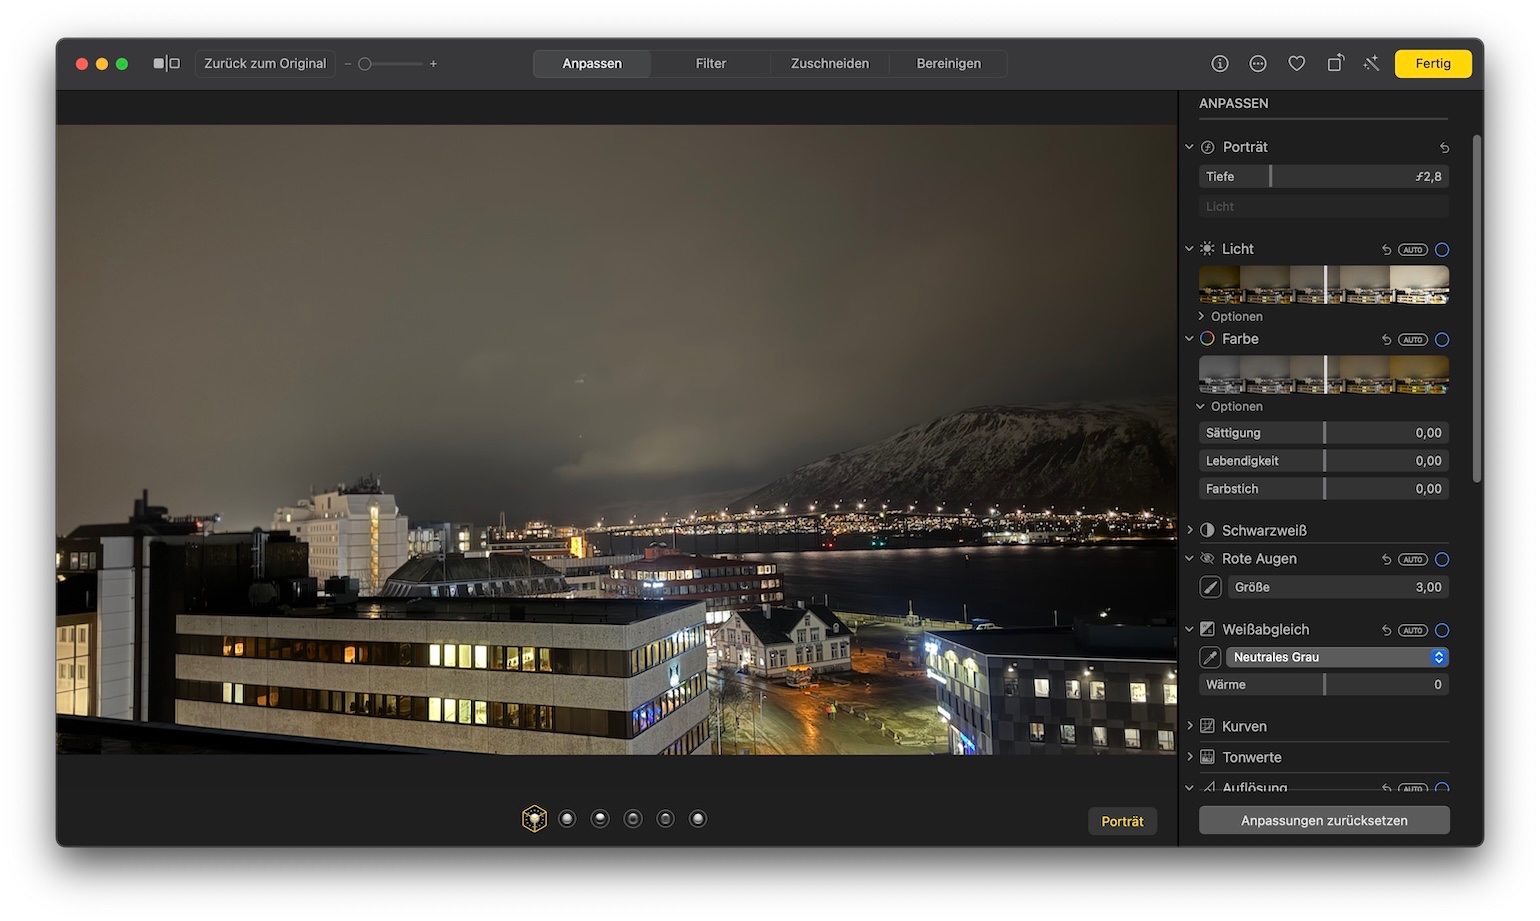The image size is (1540, 921).
Task: Open the Neutrales Grau dropdown
Action: [1337, 658]
